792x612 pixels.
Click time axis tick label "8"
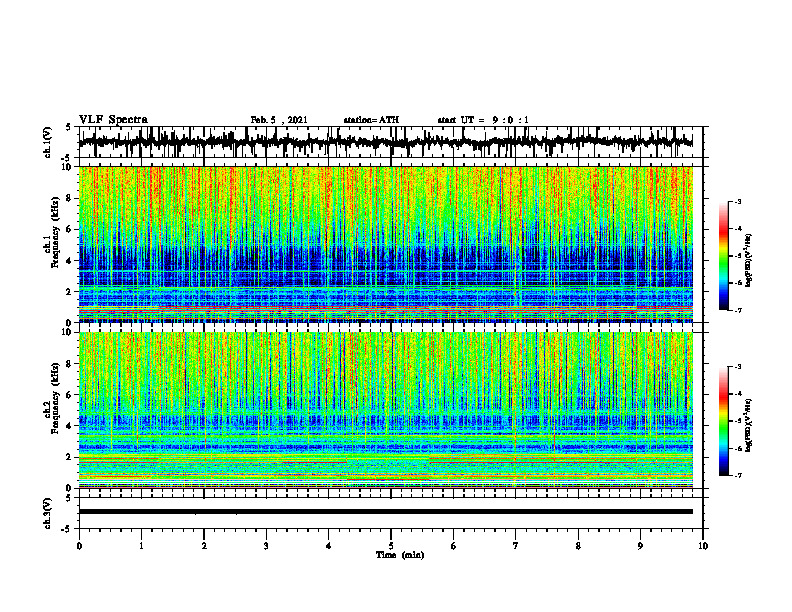point(578,546)
